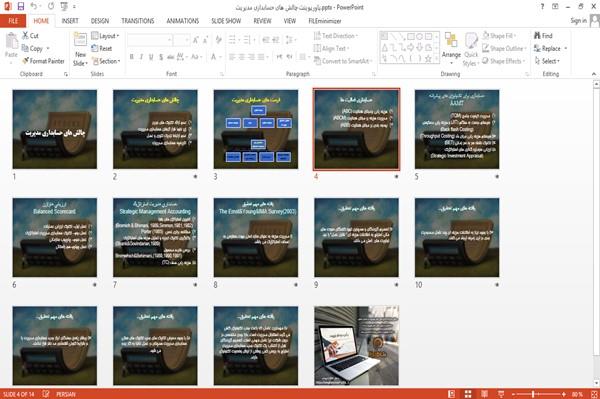Click the Cut scissors icon
This screenshot has height=399, width=600.
click(25, 36)
